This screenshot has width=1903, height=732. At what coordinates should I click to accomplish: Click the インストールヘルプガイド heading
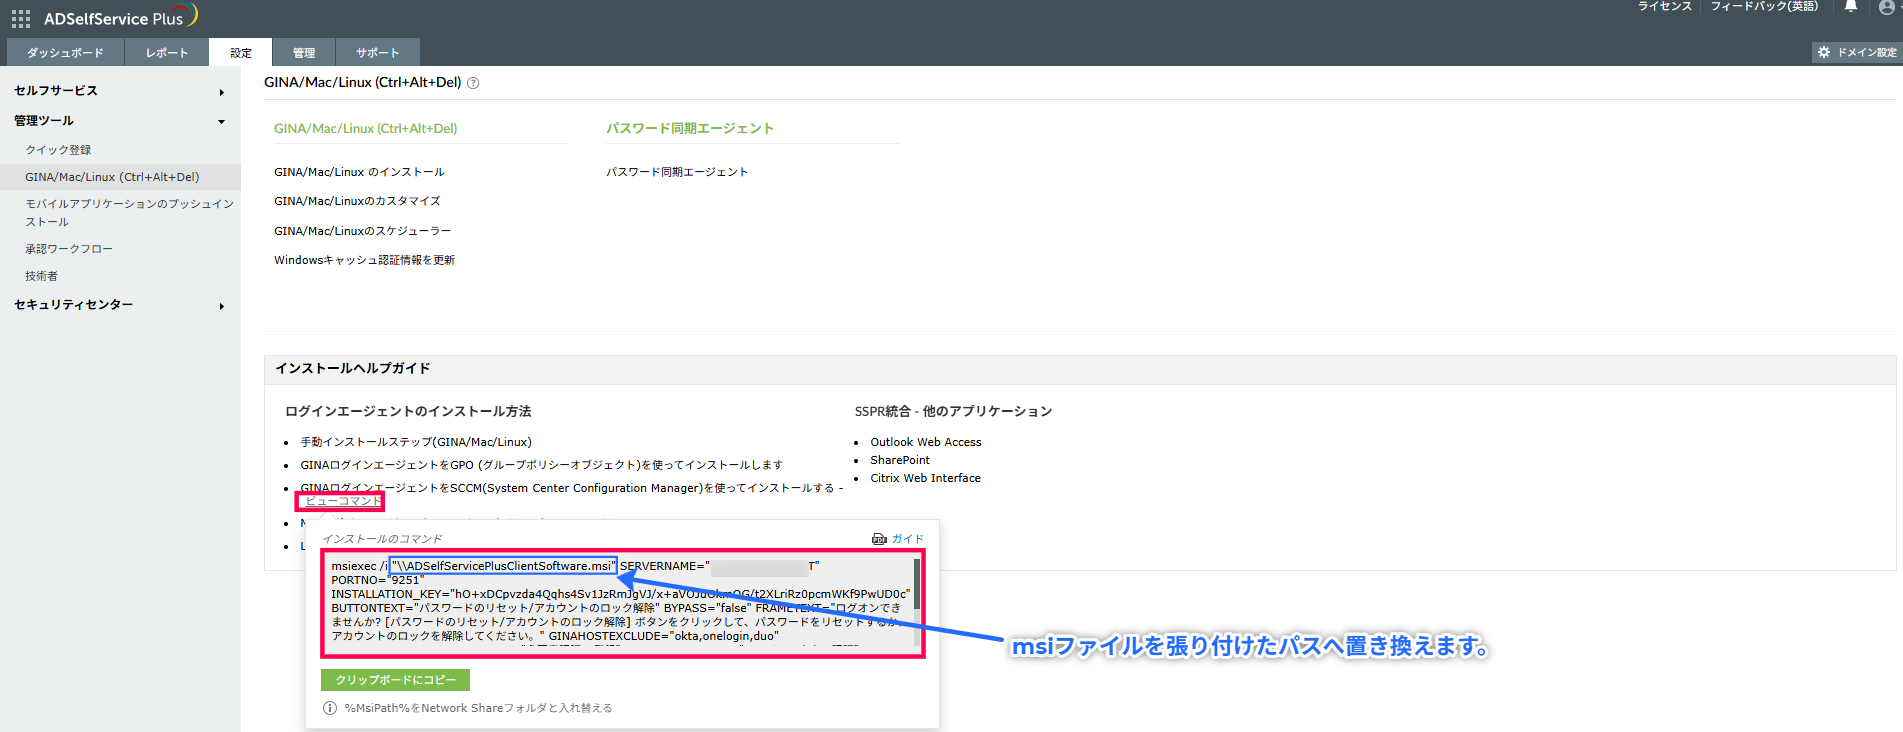pyautogui.click(x=353, y=369)
